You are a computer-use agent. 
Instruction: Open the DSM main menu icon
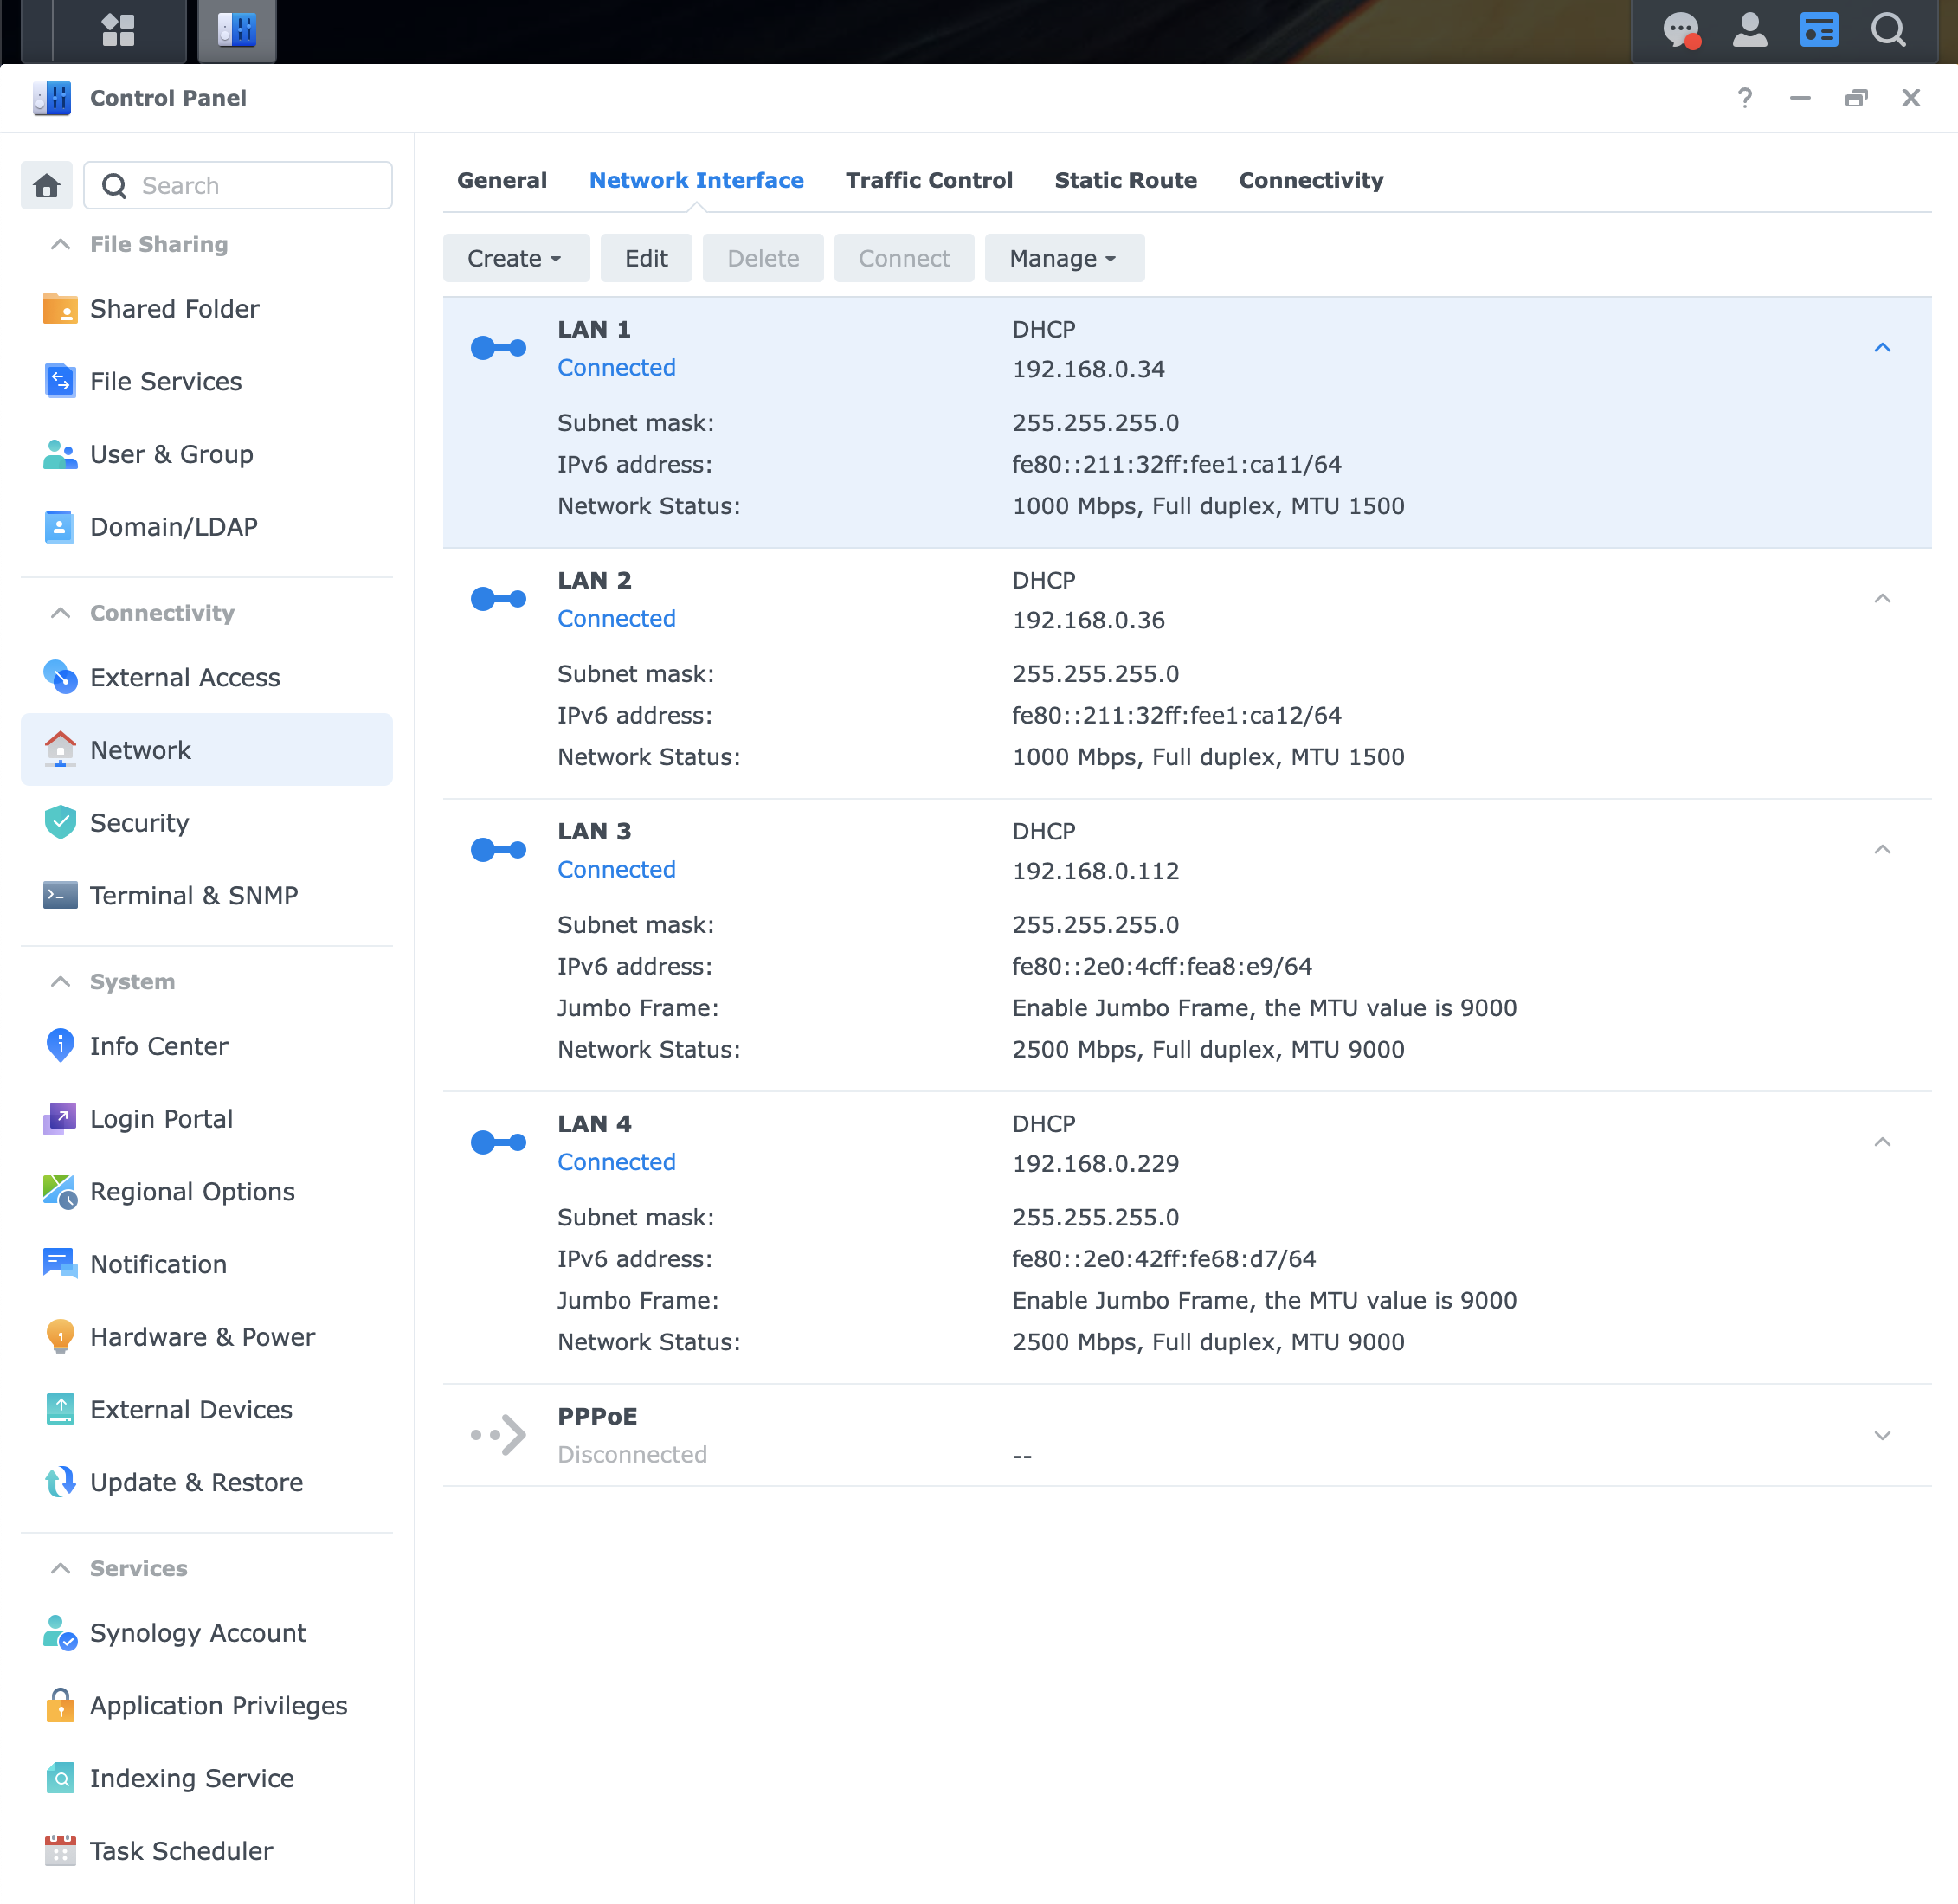click(118, 30)
